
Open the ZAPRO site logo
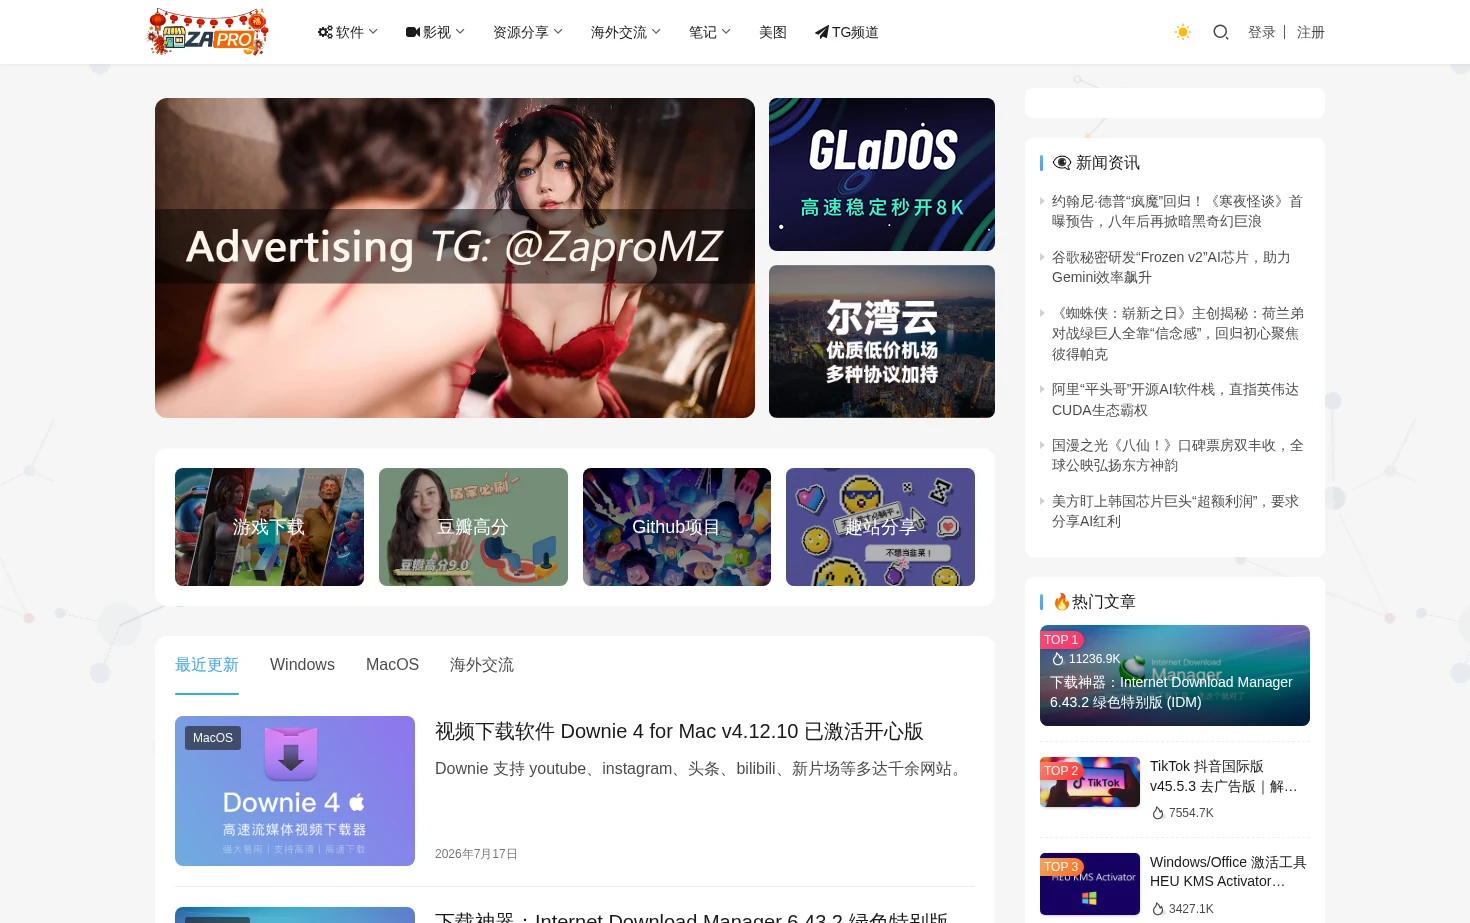click(x=208, y=32)
